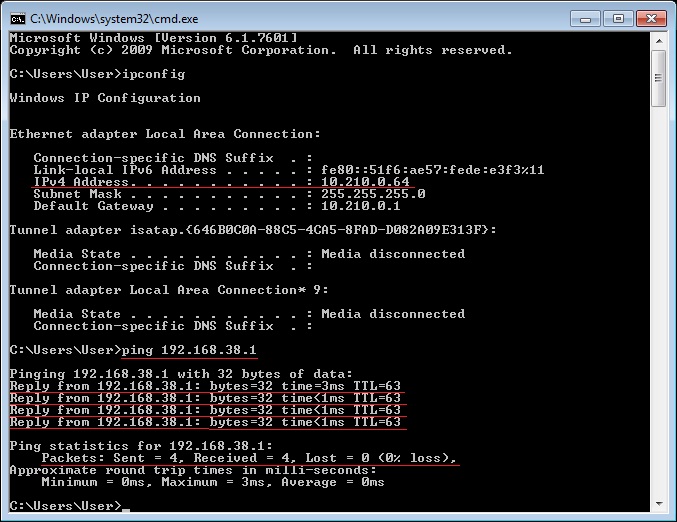Screen dimensions: 677x522
Task: Click the typed ipconfig command
Action: (x=153, y=74)
